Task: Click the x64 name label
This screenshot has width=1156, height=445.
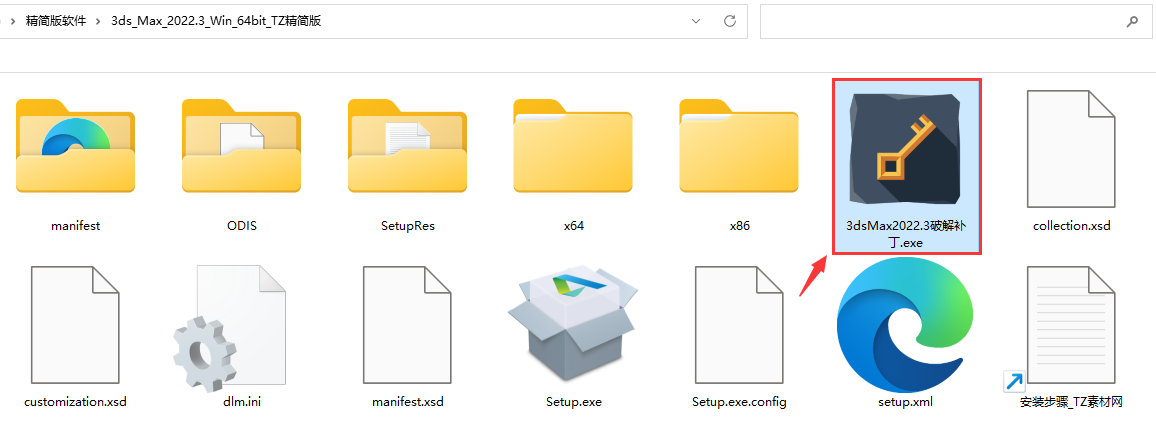Action: pyautogui.click(x=573, y=226)
